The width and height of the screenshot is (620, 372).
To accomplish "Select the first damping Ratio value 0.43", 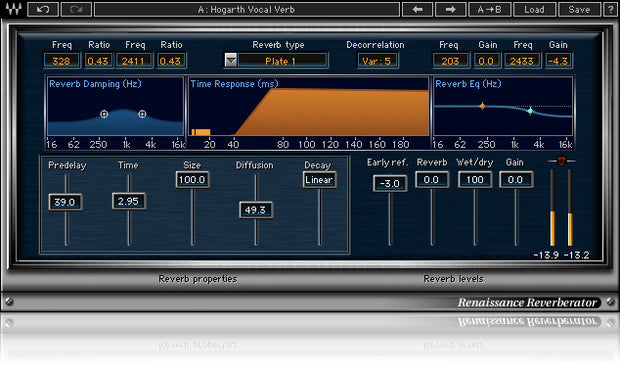I will 98,60.
